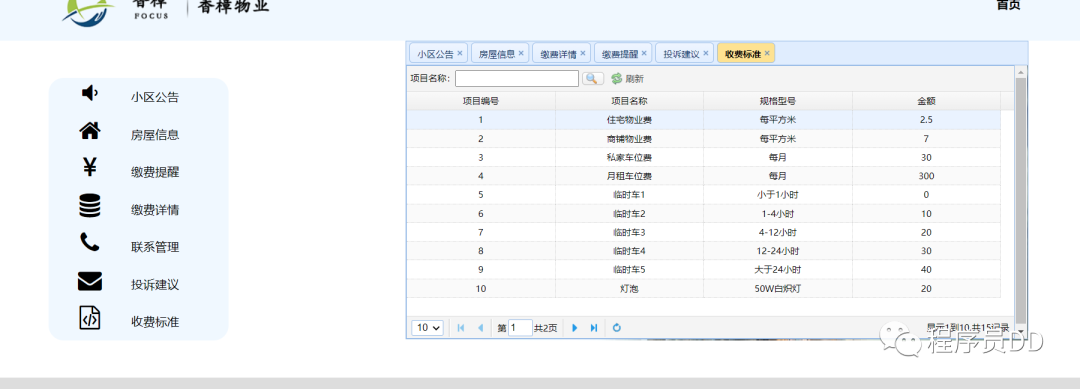
Task: Go to next page of the grid
Action: tap(574, 328)
